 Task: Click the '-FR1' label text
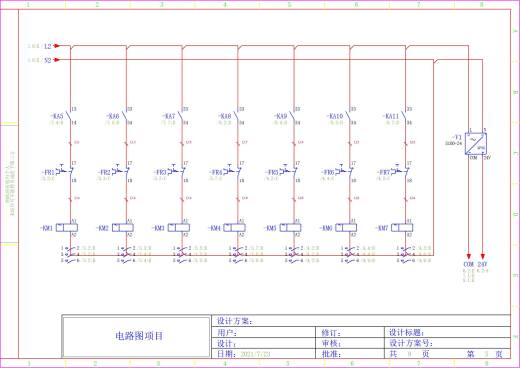pyautogui.click(x=48, y=172)
